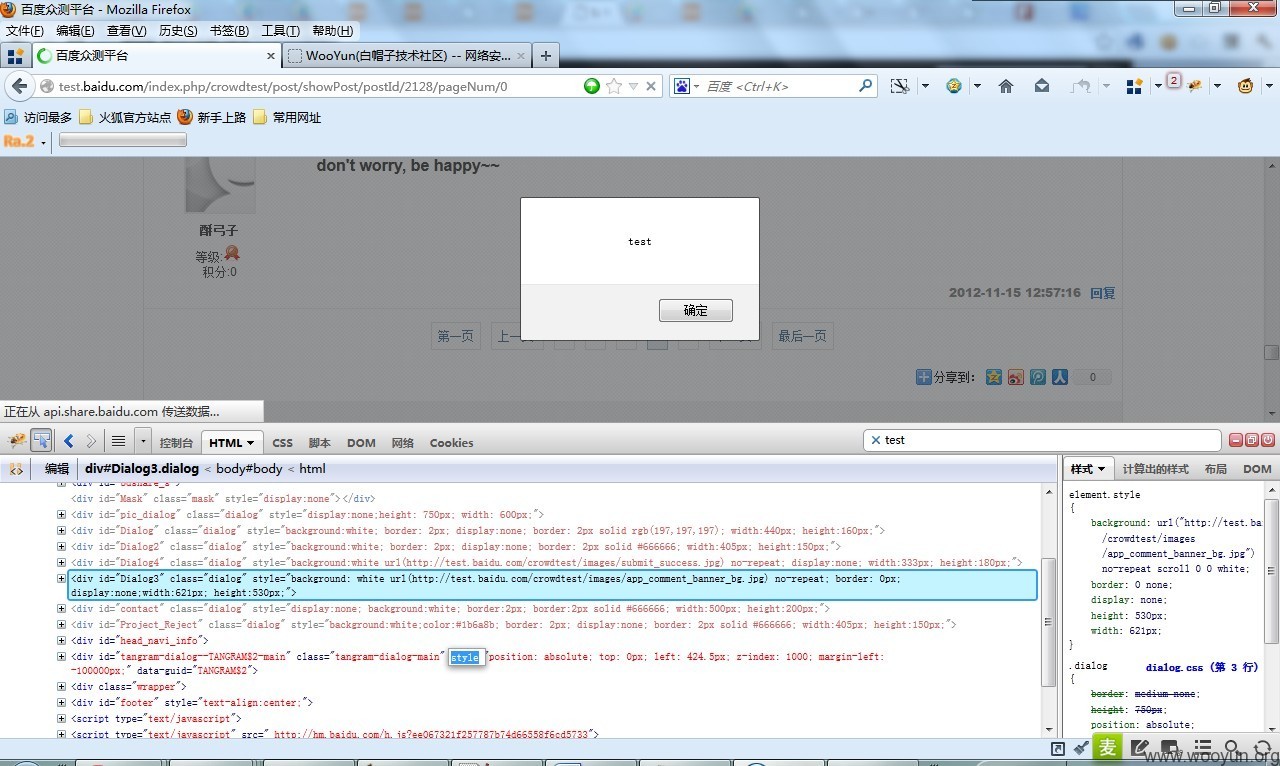Switch to 计算出的样式 side tab
Image resolution: width=1280 pixels, height=766 pixels.
pos(1155,469)
